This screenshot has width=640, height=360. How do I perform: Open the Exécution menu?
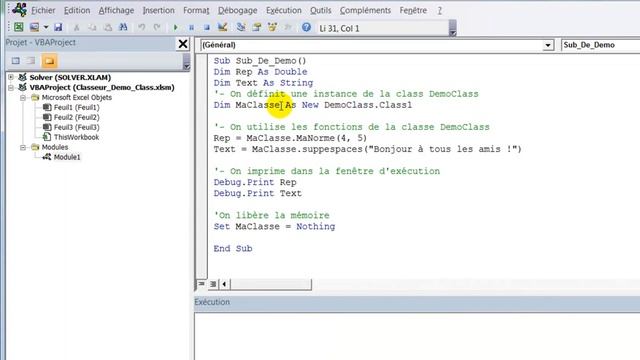[x=284, y=10]
